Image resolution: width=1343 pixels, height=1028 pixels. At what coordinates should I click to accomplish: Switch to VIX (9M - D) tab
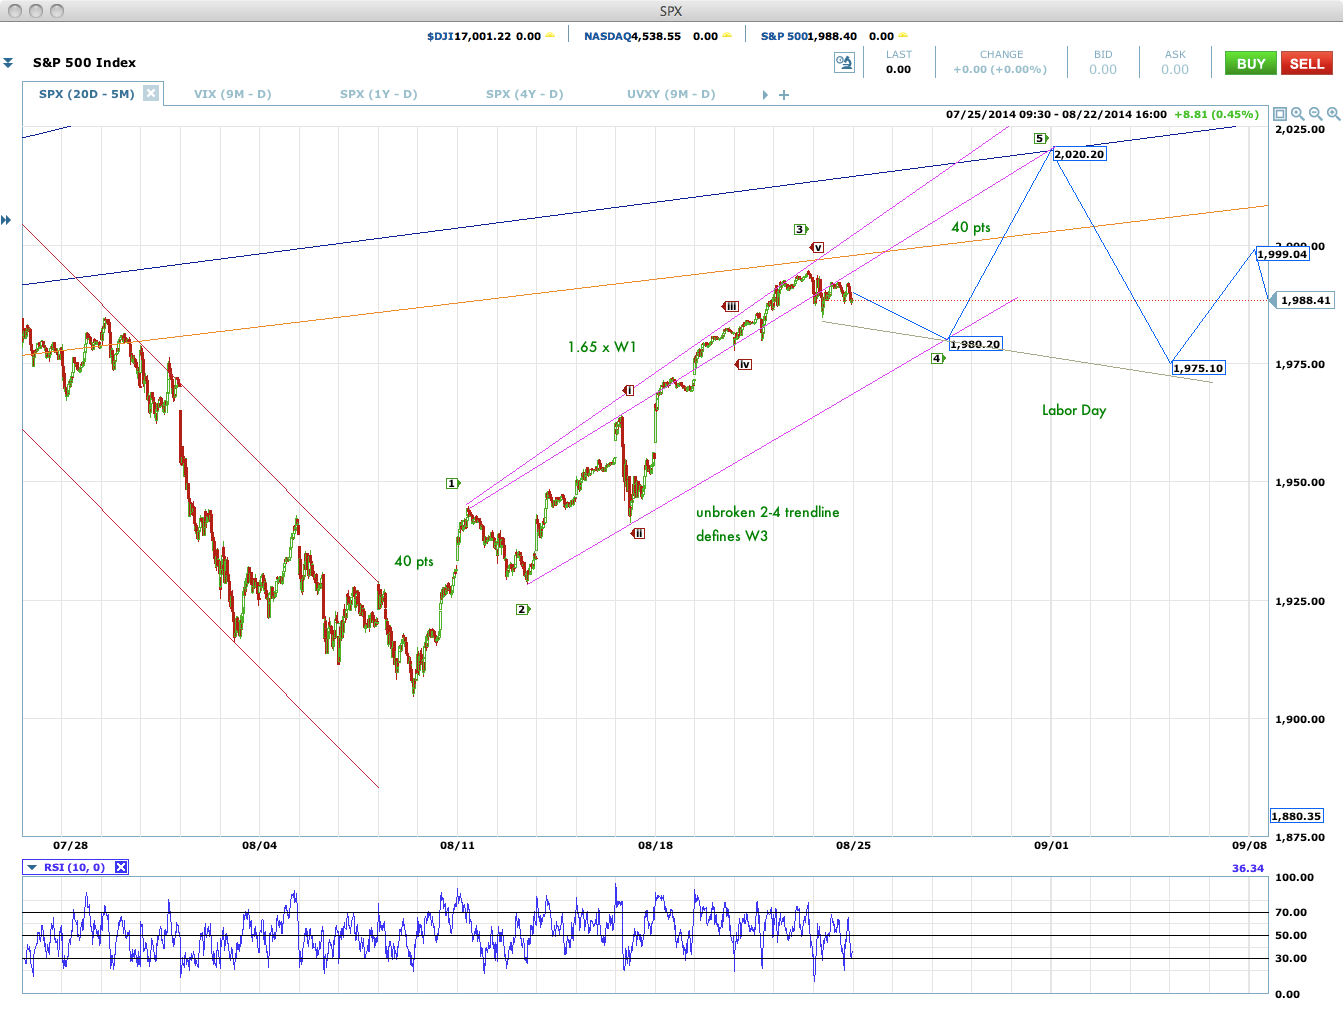[232, 94]
